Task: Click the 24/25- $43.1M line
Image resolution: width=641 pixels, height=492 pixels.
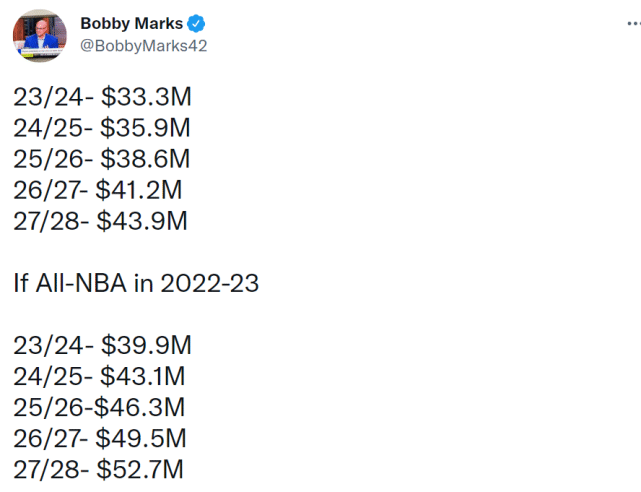Action: 99,376
